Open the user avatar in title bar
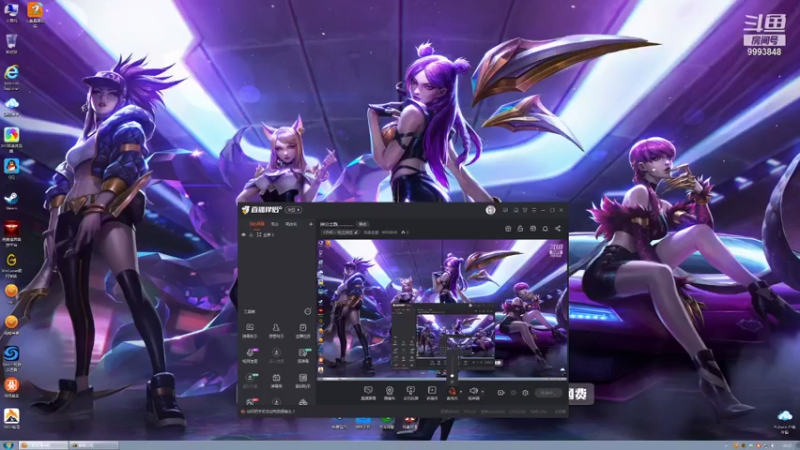Screen dimensions: 800x450 pos(490,210)
